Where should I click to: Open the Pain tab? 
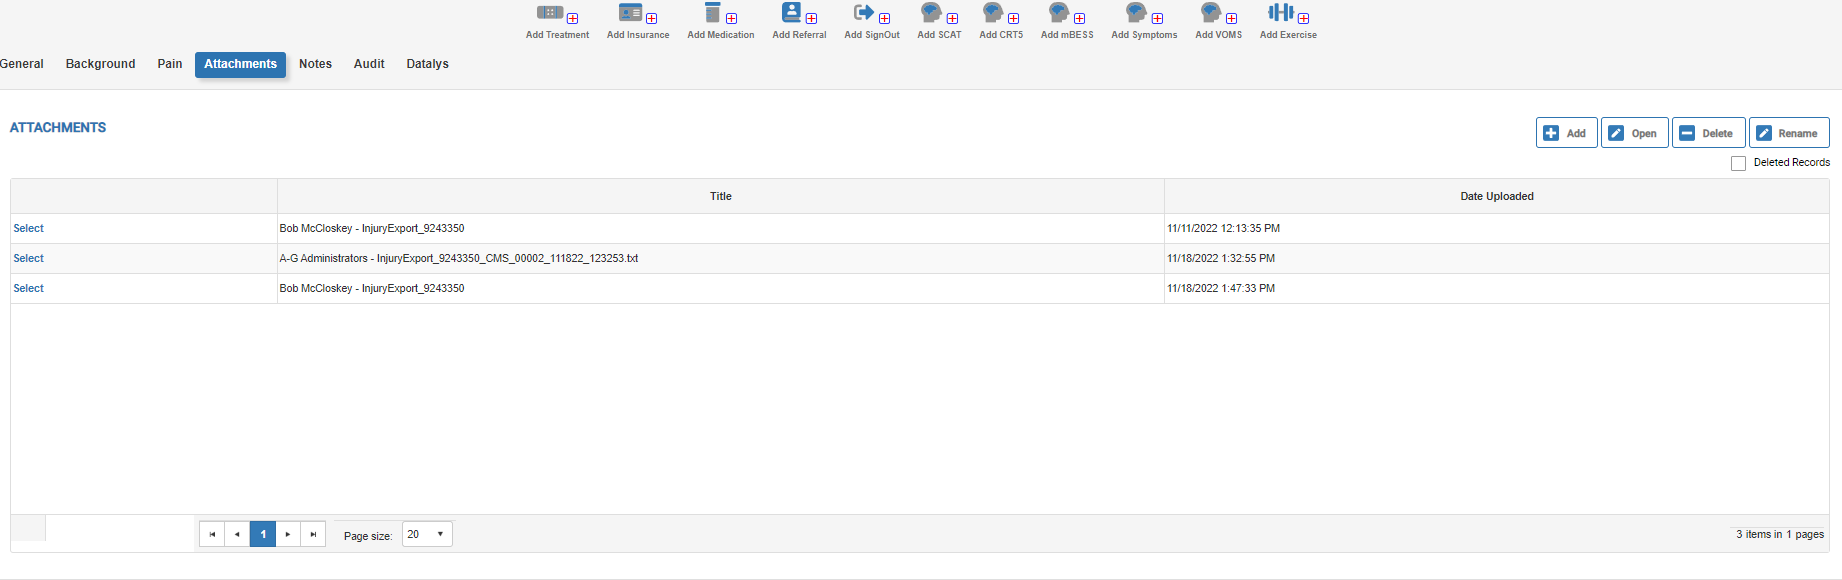pyautogui.click(x=170, y=64)
